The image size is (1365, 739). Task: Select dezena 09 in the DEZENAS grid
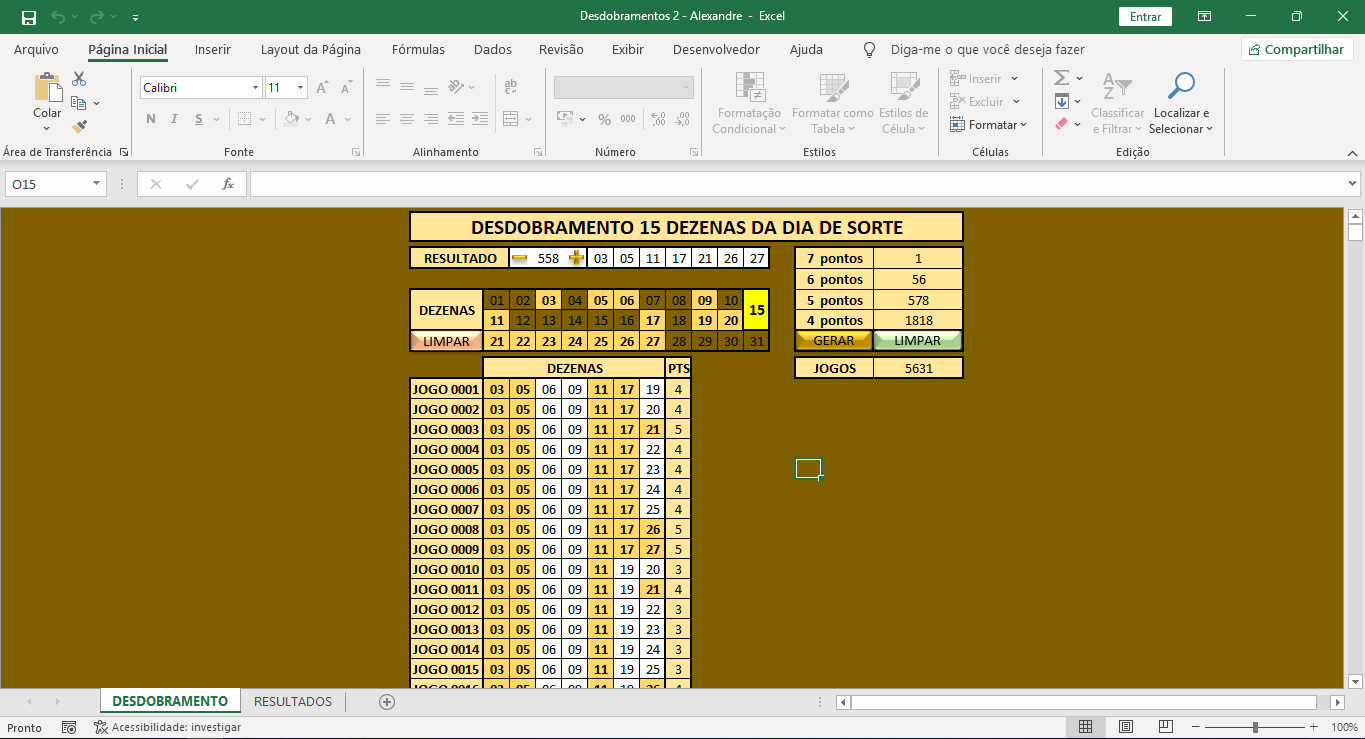[x=705, y=300]
